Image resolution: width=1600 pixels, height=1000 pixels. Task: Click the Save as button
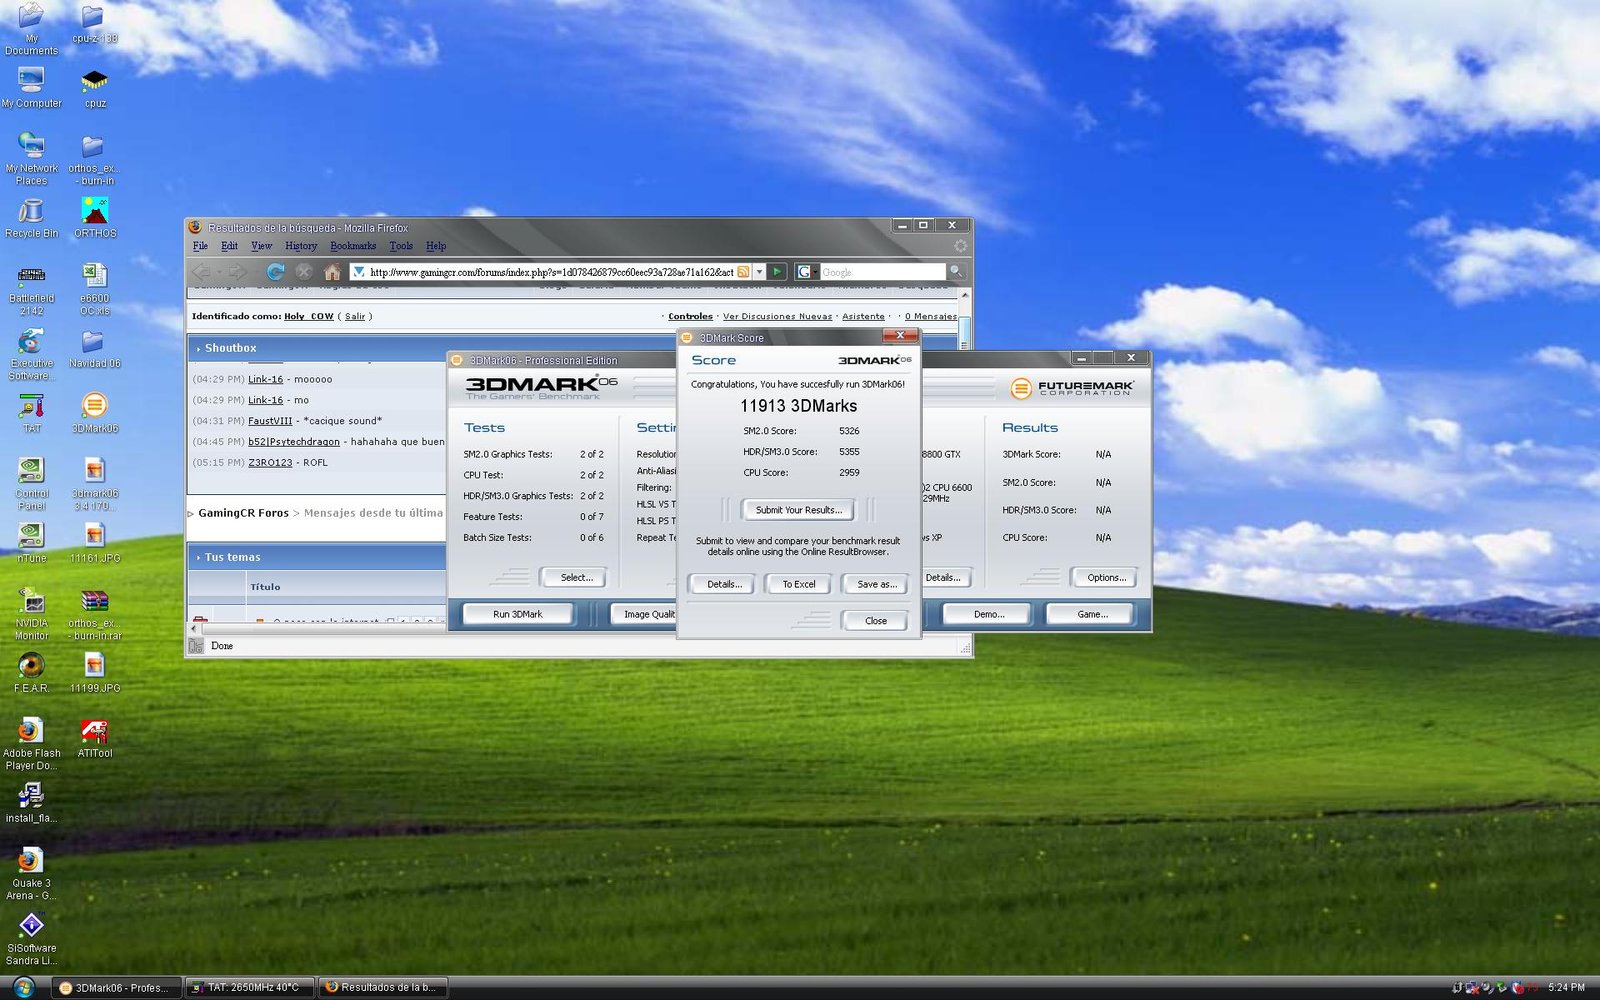click(876, 584)
